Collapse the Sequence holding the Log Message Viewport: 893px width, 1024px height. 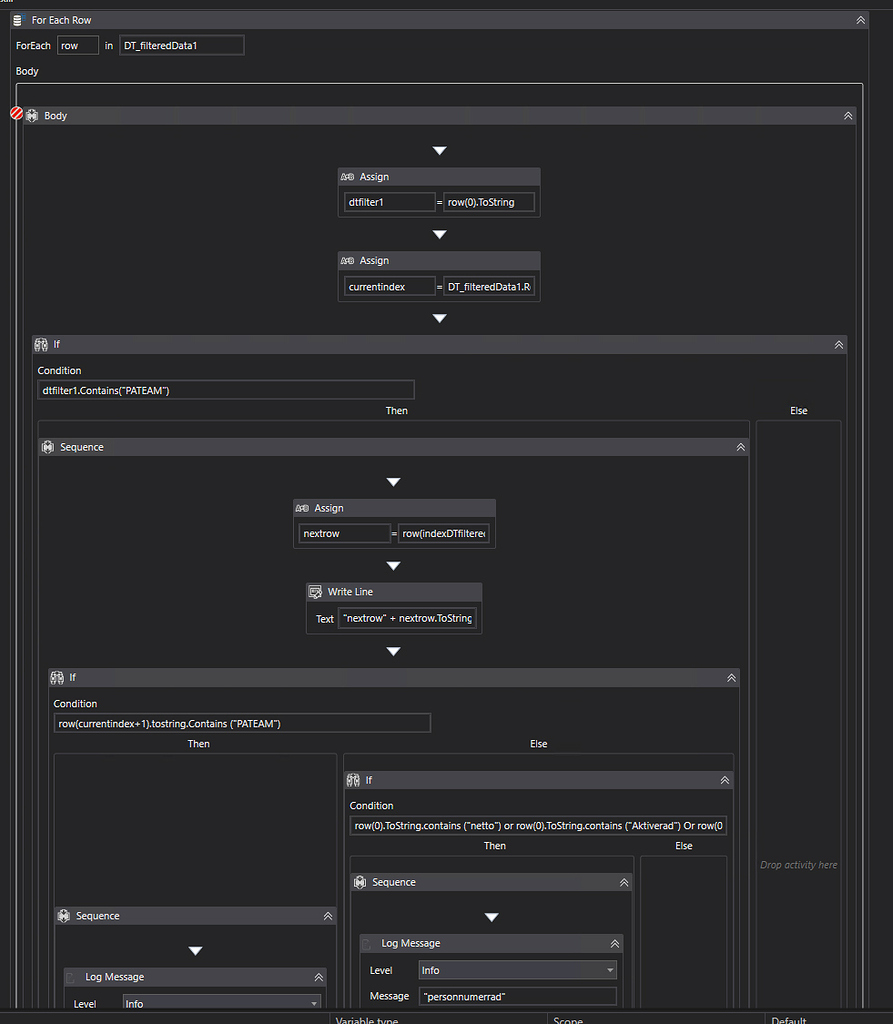624,881
